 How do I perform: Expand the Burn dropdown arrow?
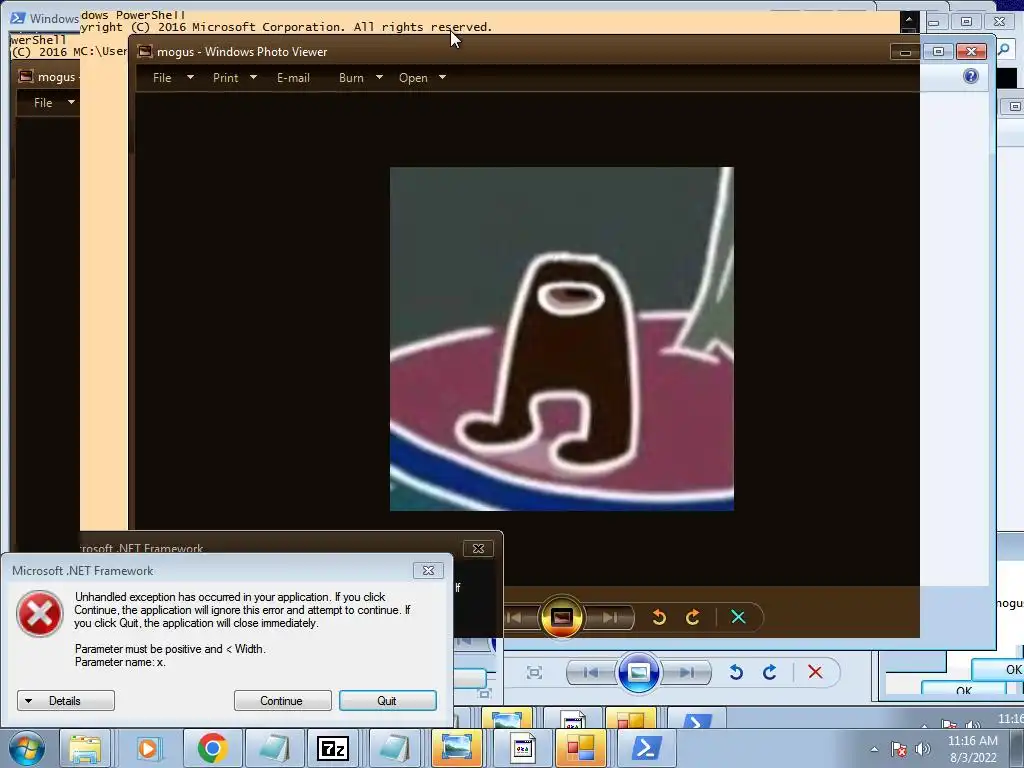[x=379, y=77]
